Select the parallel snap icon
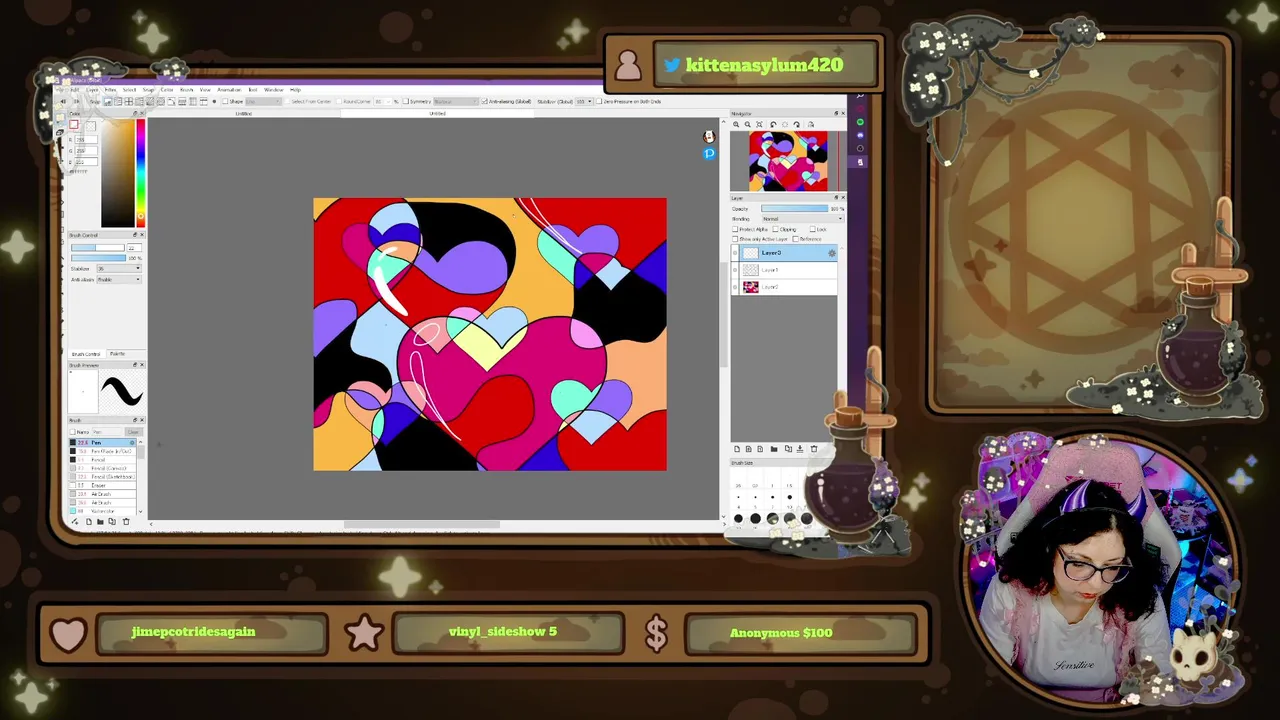1280x720 pixels. (118, 102)
